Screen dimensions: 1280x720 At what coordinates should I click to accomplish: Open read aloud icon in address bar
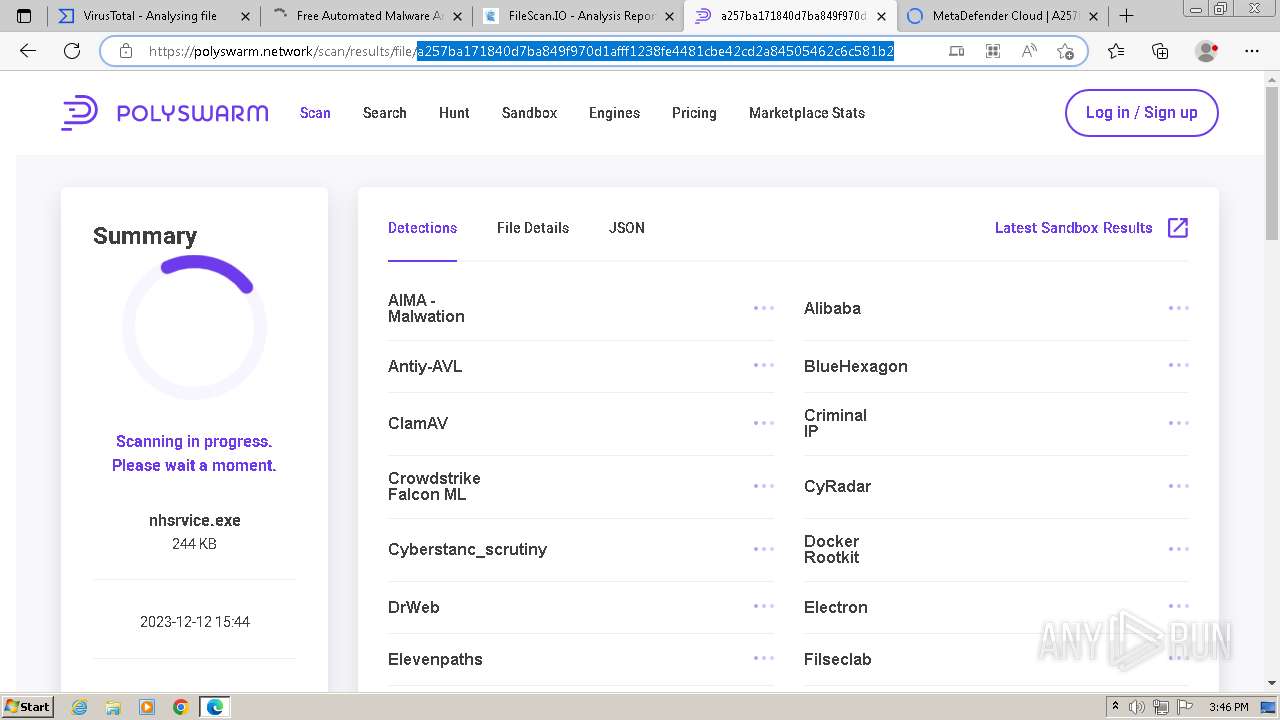(x=1029, y=52)
